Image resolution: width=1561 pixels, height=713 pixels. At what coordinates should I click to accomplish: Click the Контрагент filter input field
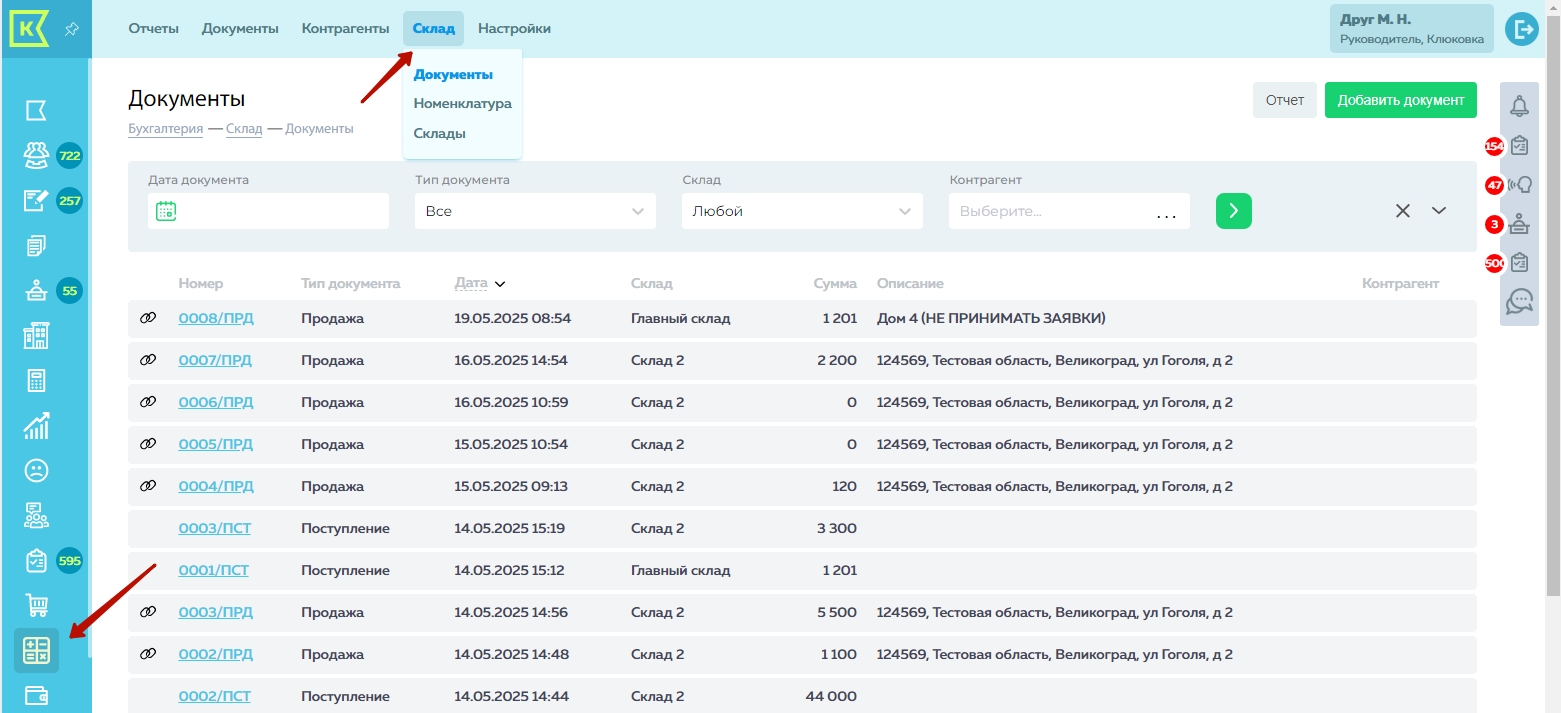pos(1050,211)
